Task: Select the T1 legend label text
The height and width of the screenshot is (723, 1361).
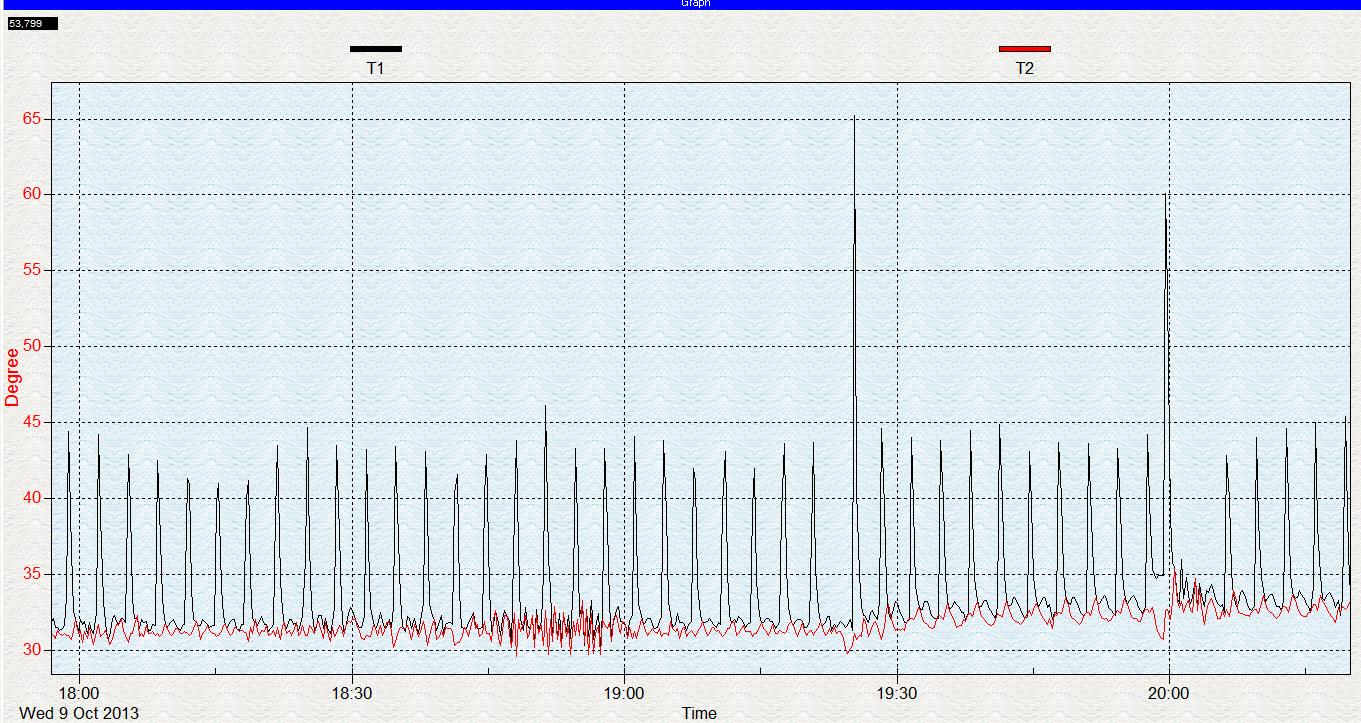Action: point(376,69)
